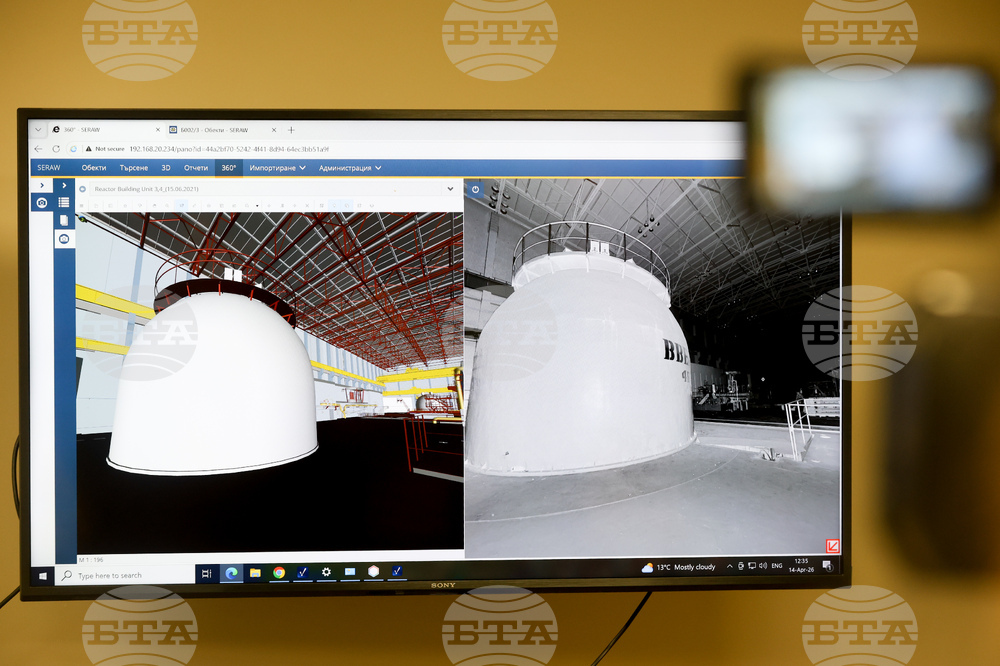Open the small black arrow dropdown in viewer toolbar
Screen dimensions: 1000x666
pos(257,205)
